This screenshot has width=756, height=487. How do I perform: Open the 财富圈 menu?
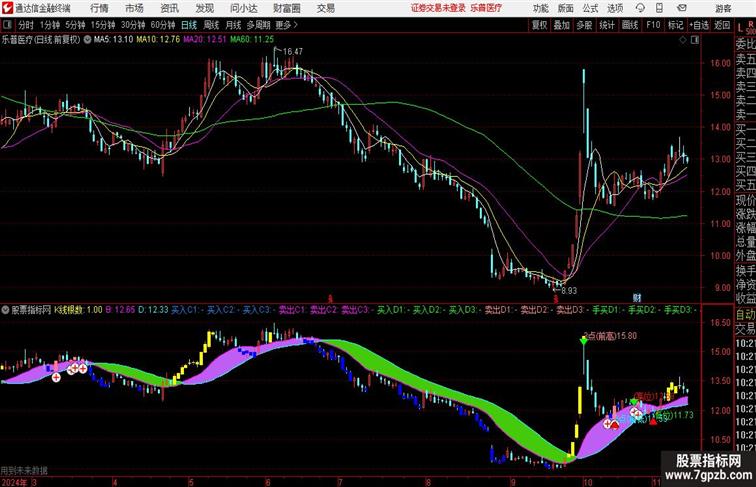click(286, 8)
